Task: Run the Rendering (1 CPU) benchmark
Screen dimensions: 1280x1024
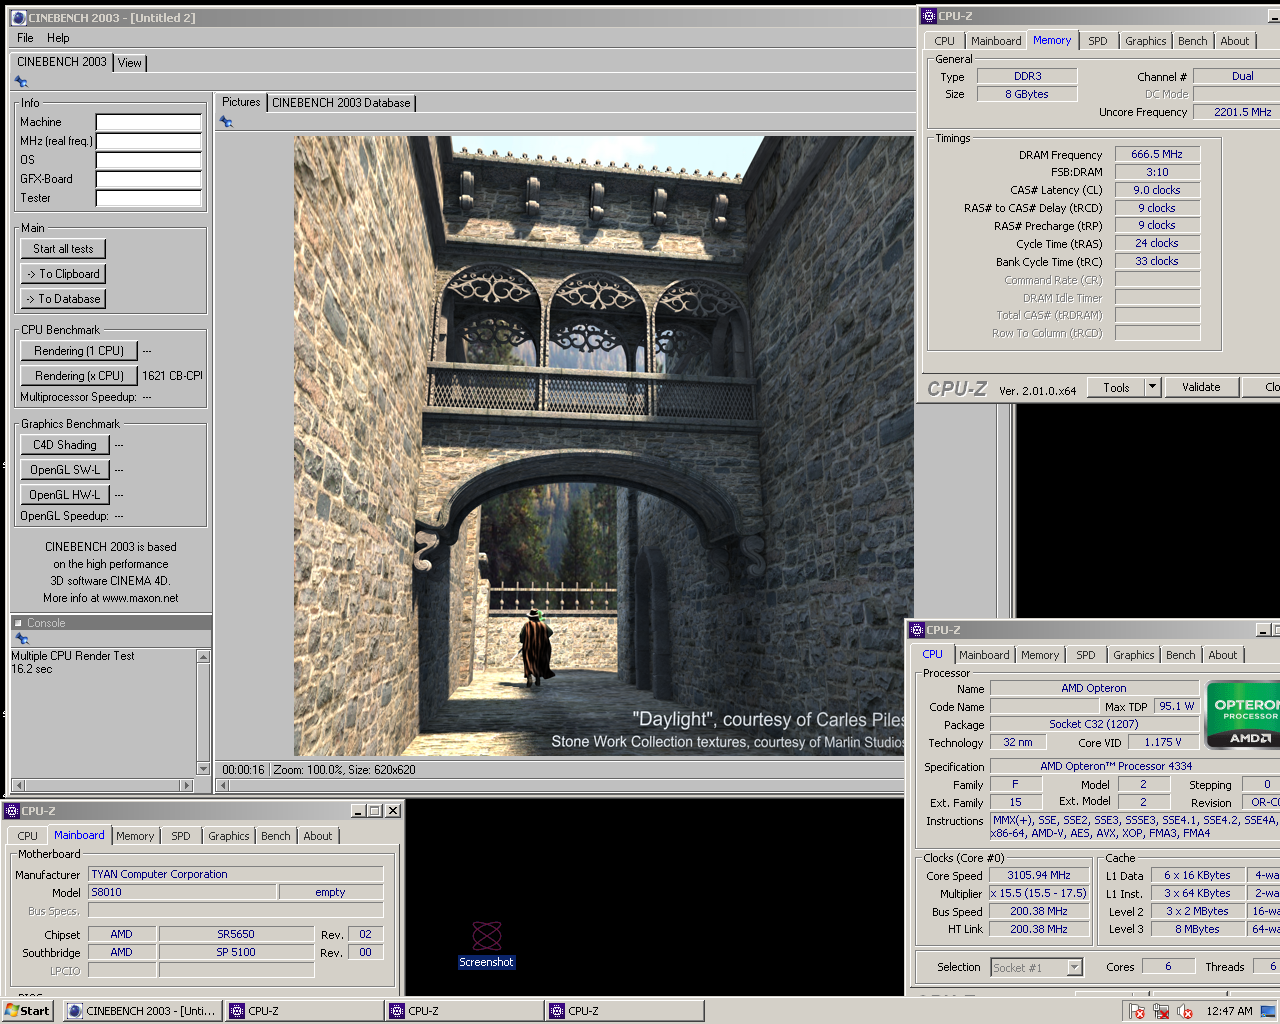Action: (79, 351)
